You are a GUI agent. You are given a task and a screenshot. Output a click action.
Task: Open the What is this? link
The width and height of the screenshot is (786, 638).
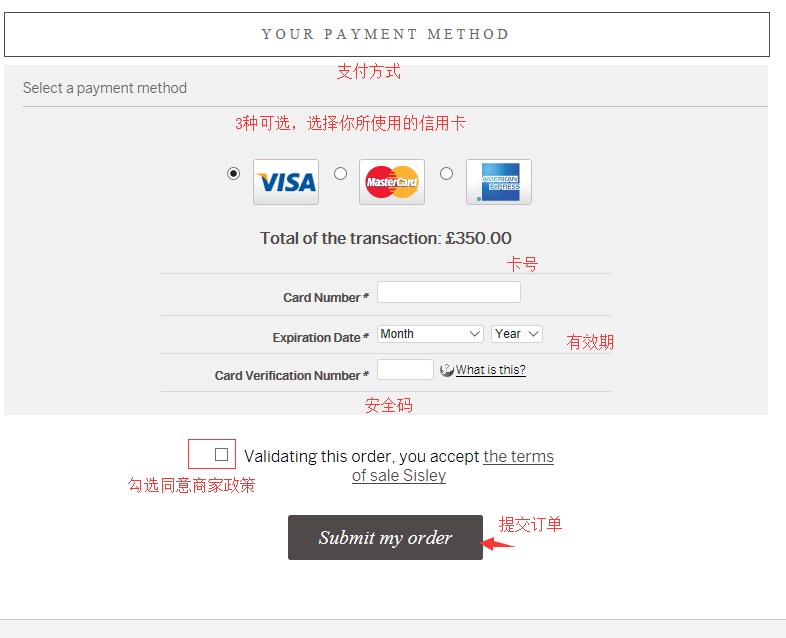[490, 370]
